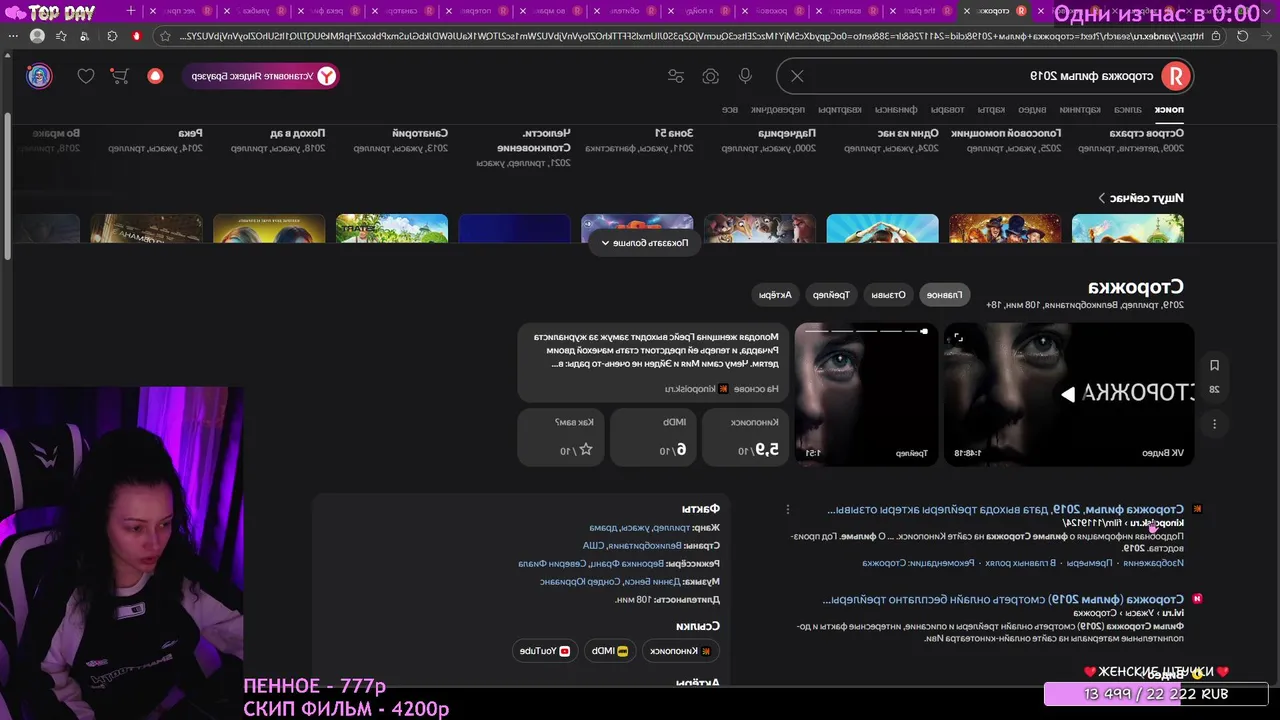
Task: Switch to the квартиры tab
Action: click(x=840, y=109)
